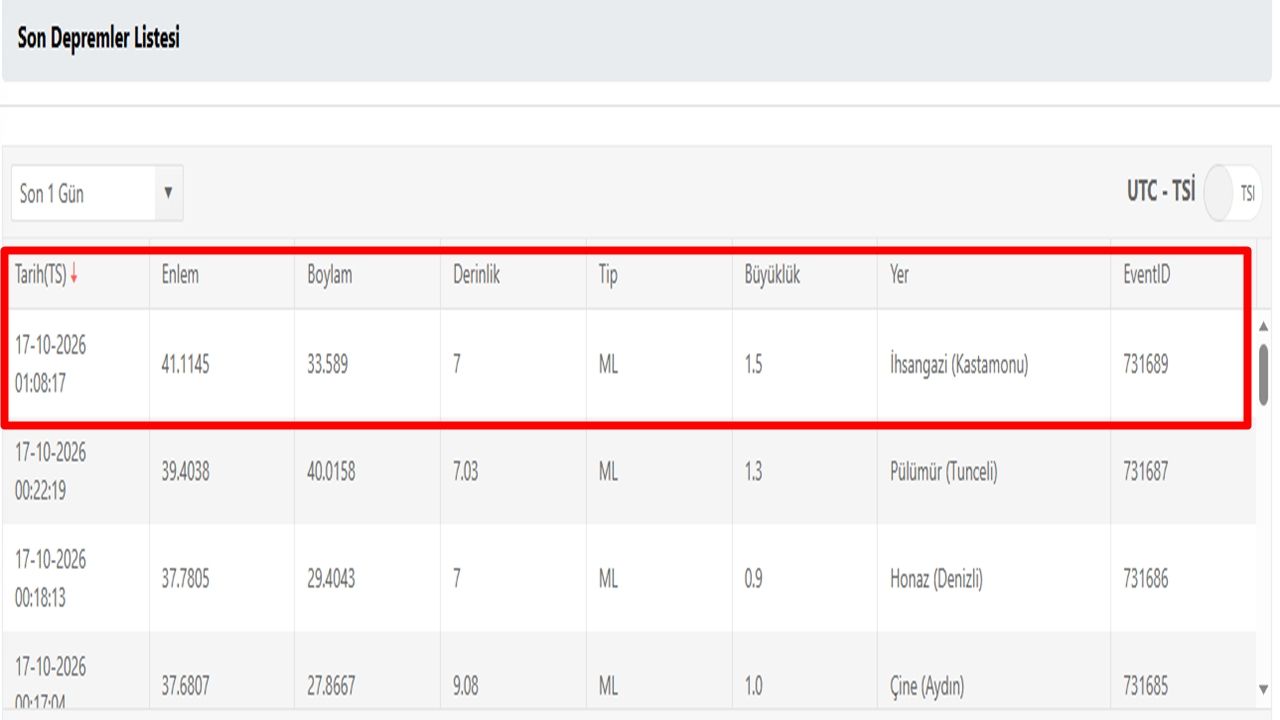
Task: Sort the table by Boylam column header
Action: click(329, 275)
